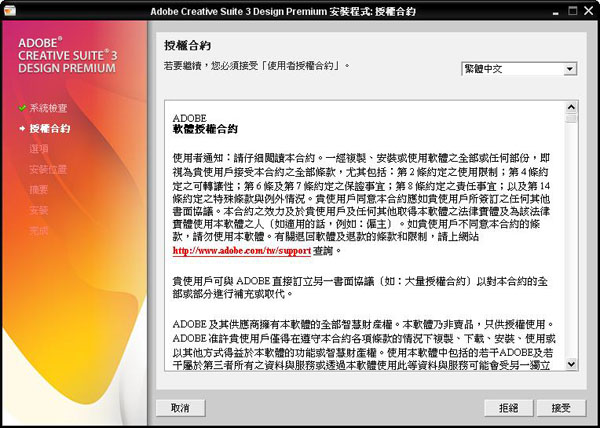The height and width of the screenshot is (428, 600).
Task: Select the 完成 step in sidebar
Action: [39, 231]
